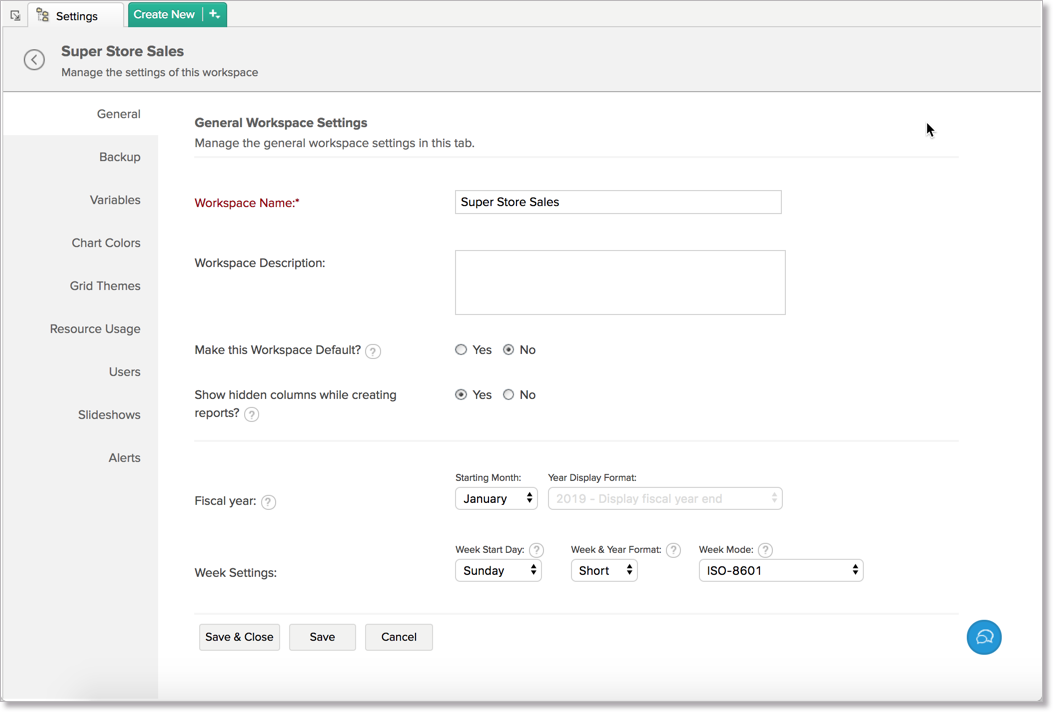Open the Starting Month dropdown
1053x712 pixels.
tap(496, 498)
